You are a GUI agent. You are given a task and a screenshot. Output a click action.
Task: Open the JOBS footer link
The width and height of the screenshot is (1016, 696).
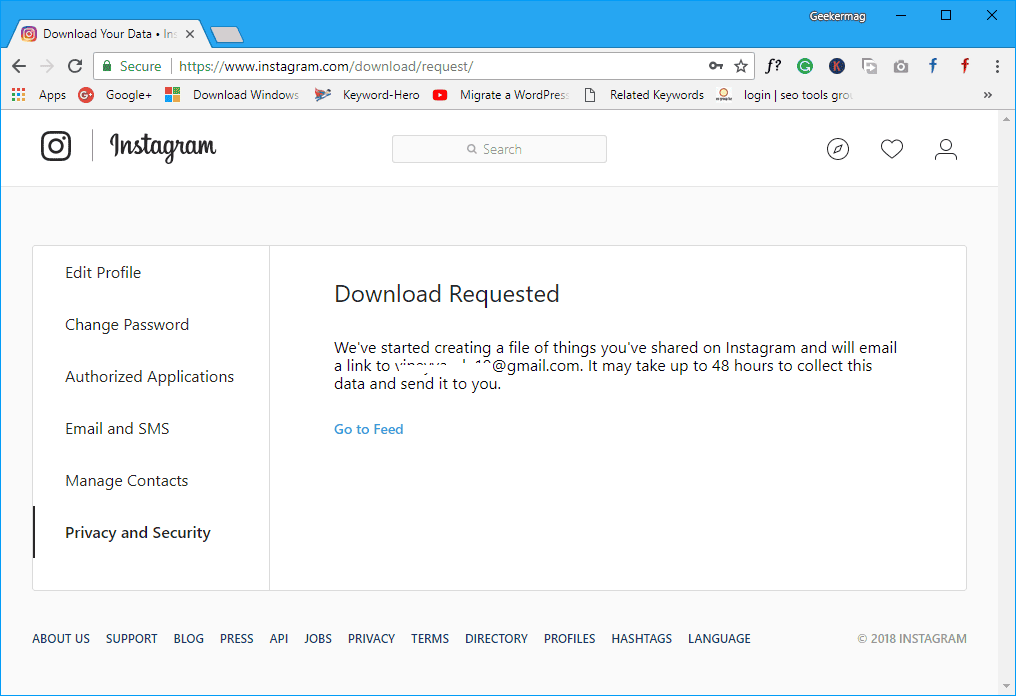tap(318, 638)
